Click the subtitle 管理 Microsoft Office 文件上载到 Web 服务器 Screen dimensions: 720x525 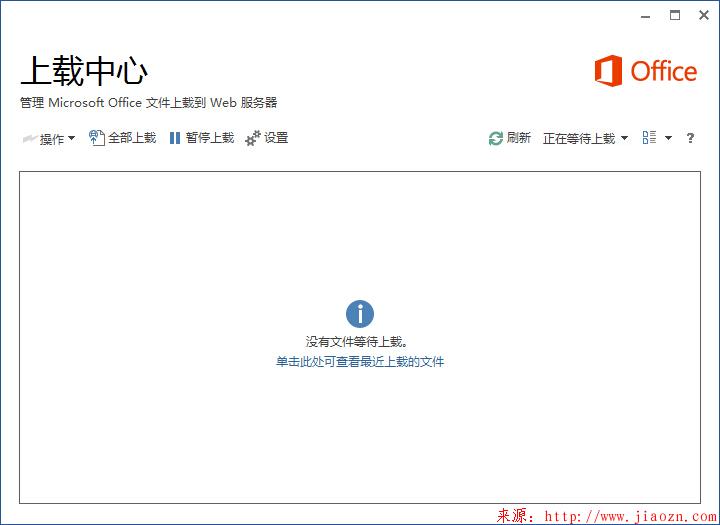[149, 102]
